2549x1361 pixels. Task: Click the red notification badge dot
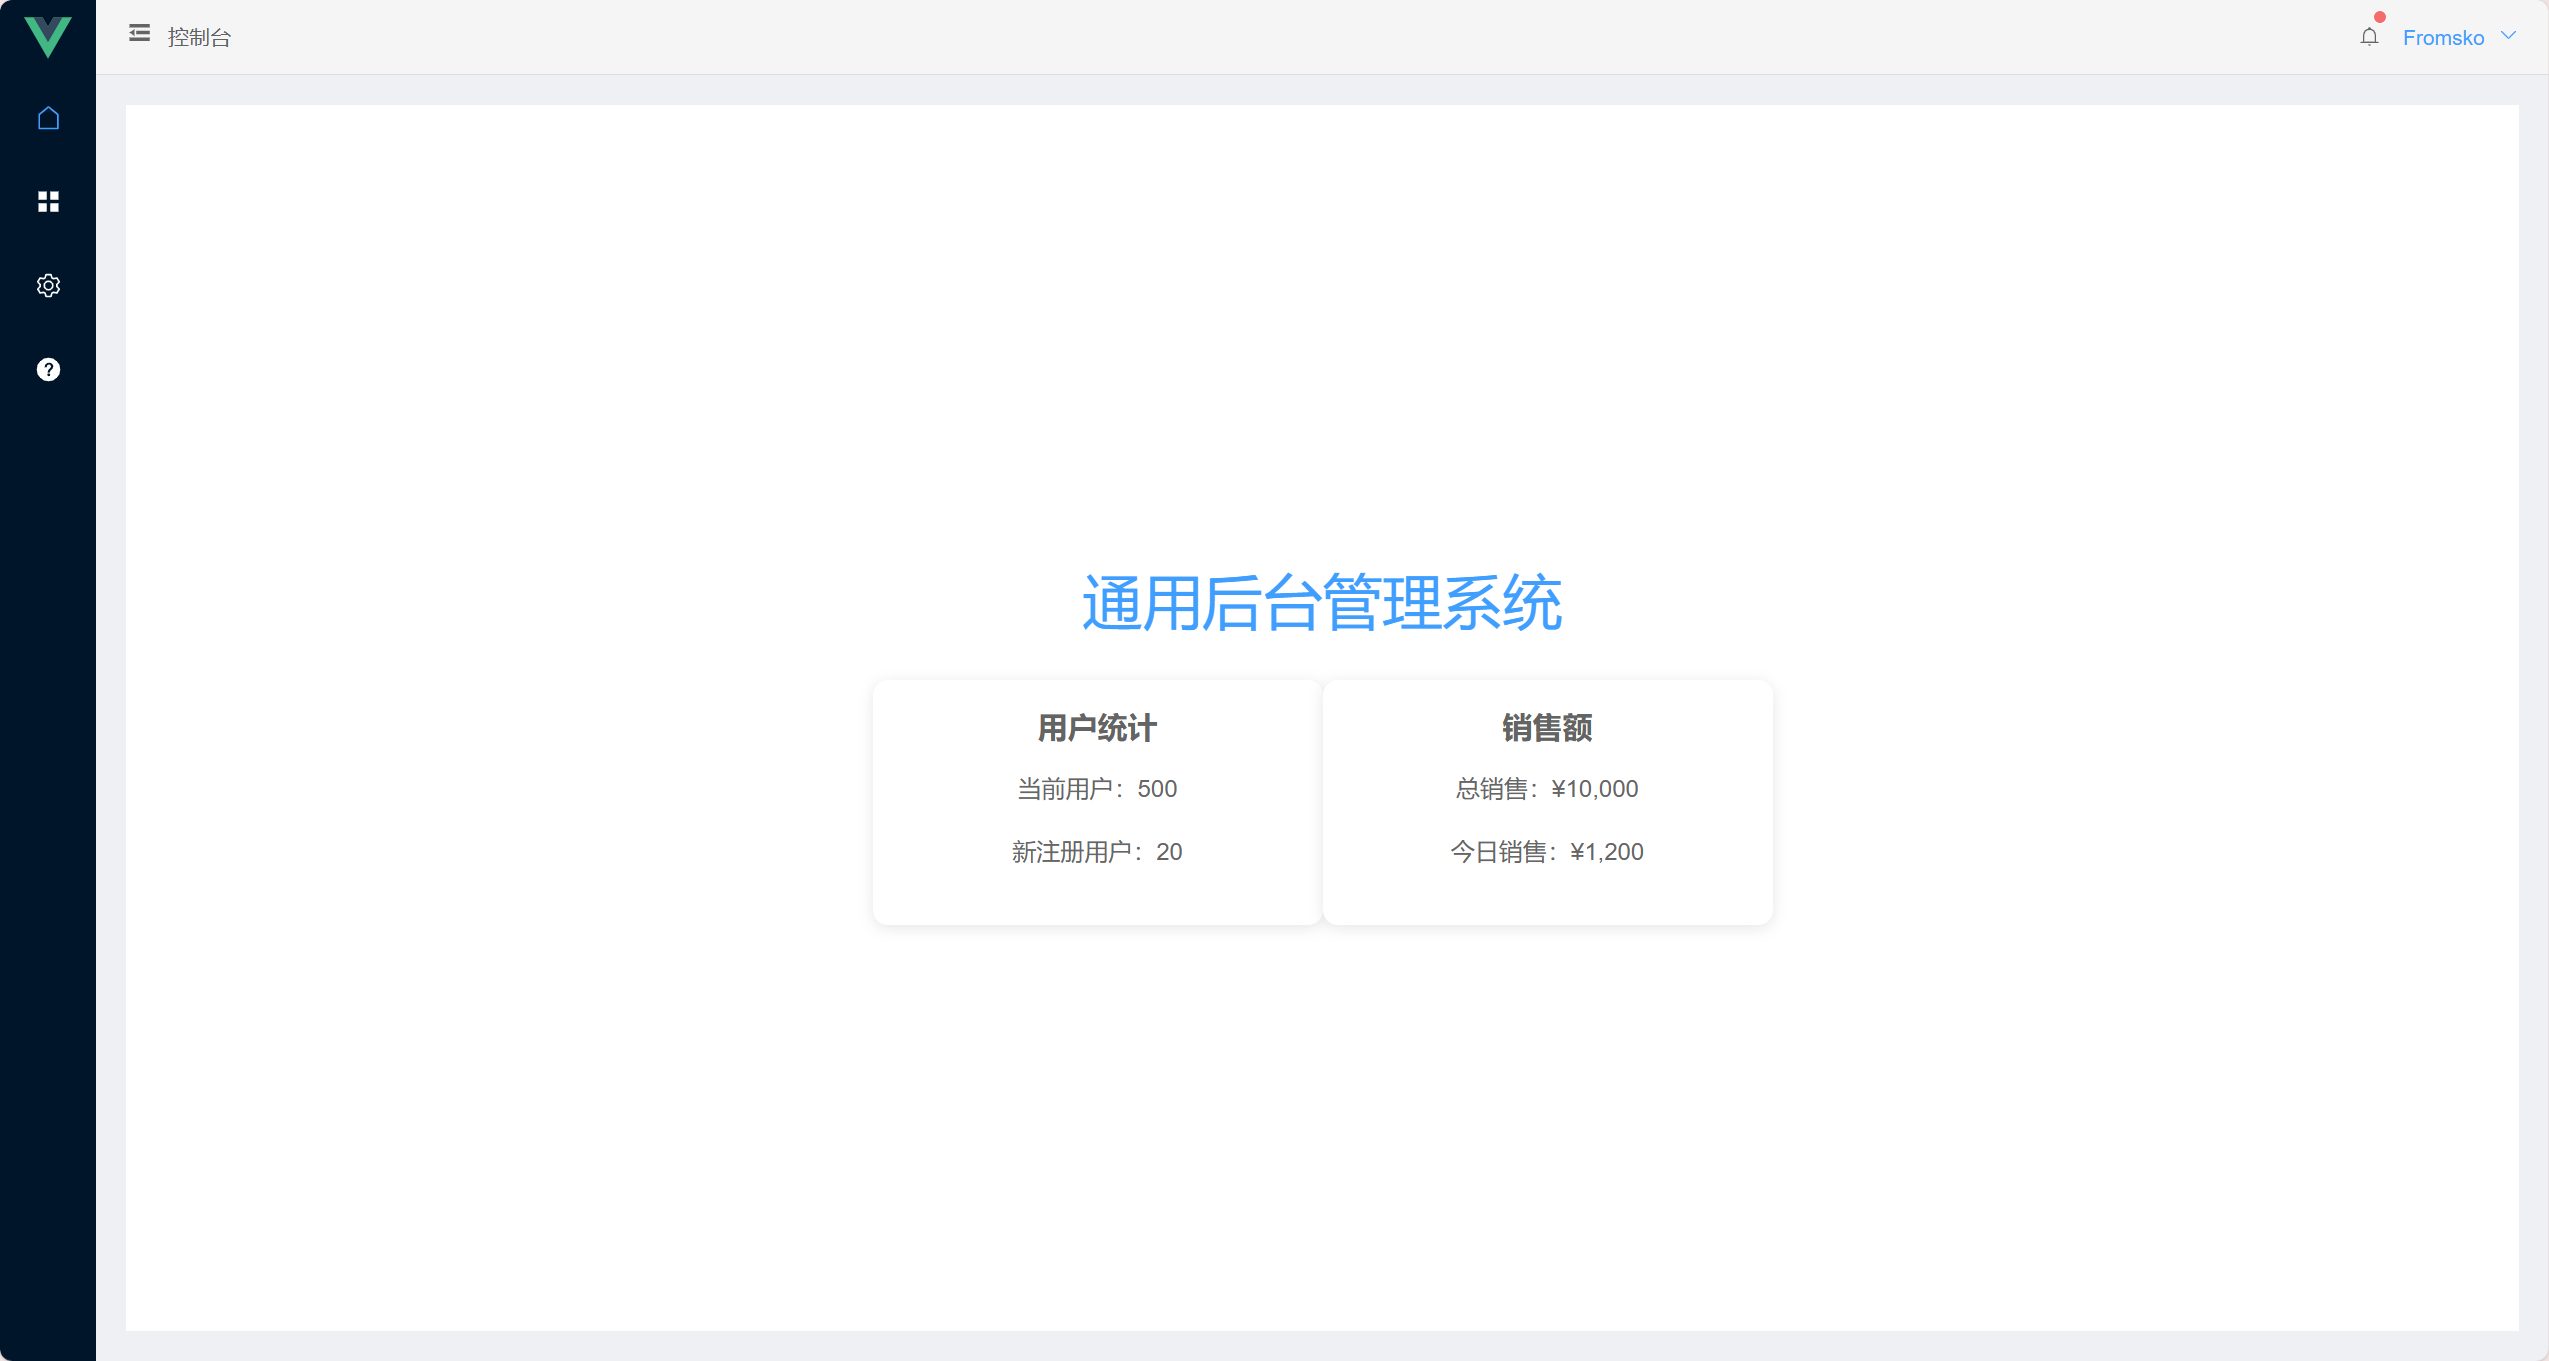click(x=2380, y=17)
